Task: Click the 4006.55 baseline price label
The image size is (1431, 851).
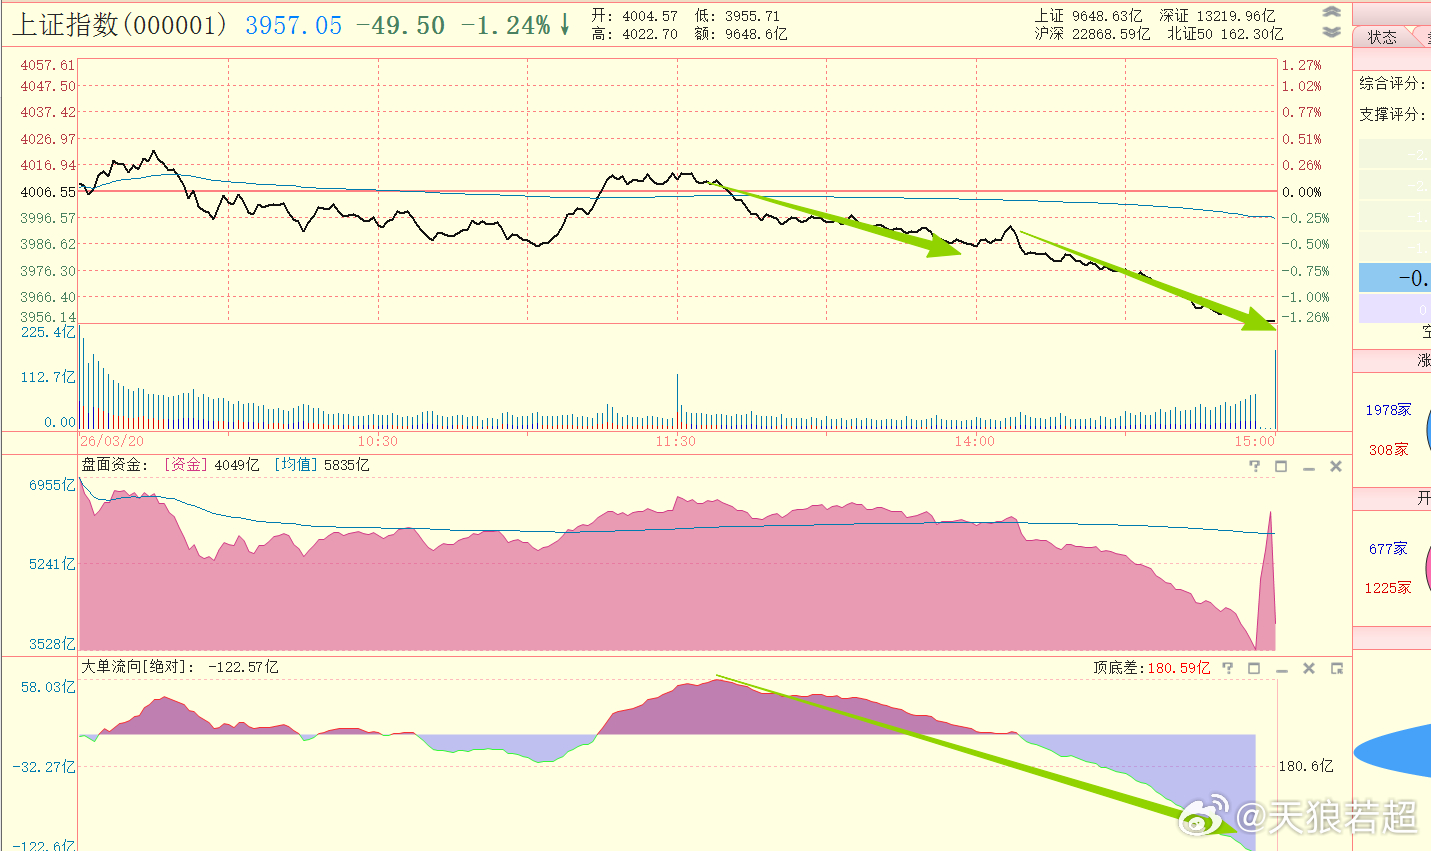Action: [x=48, y=192]
